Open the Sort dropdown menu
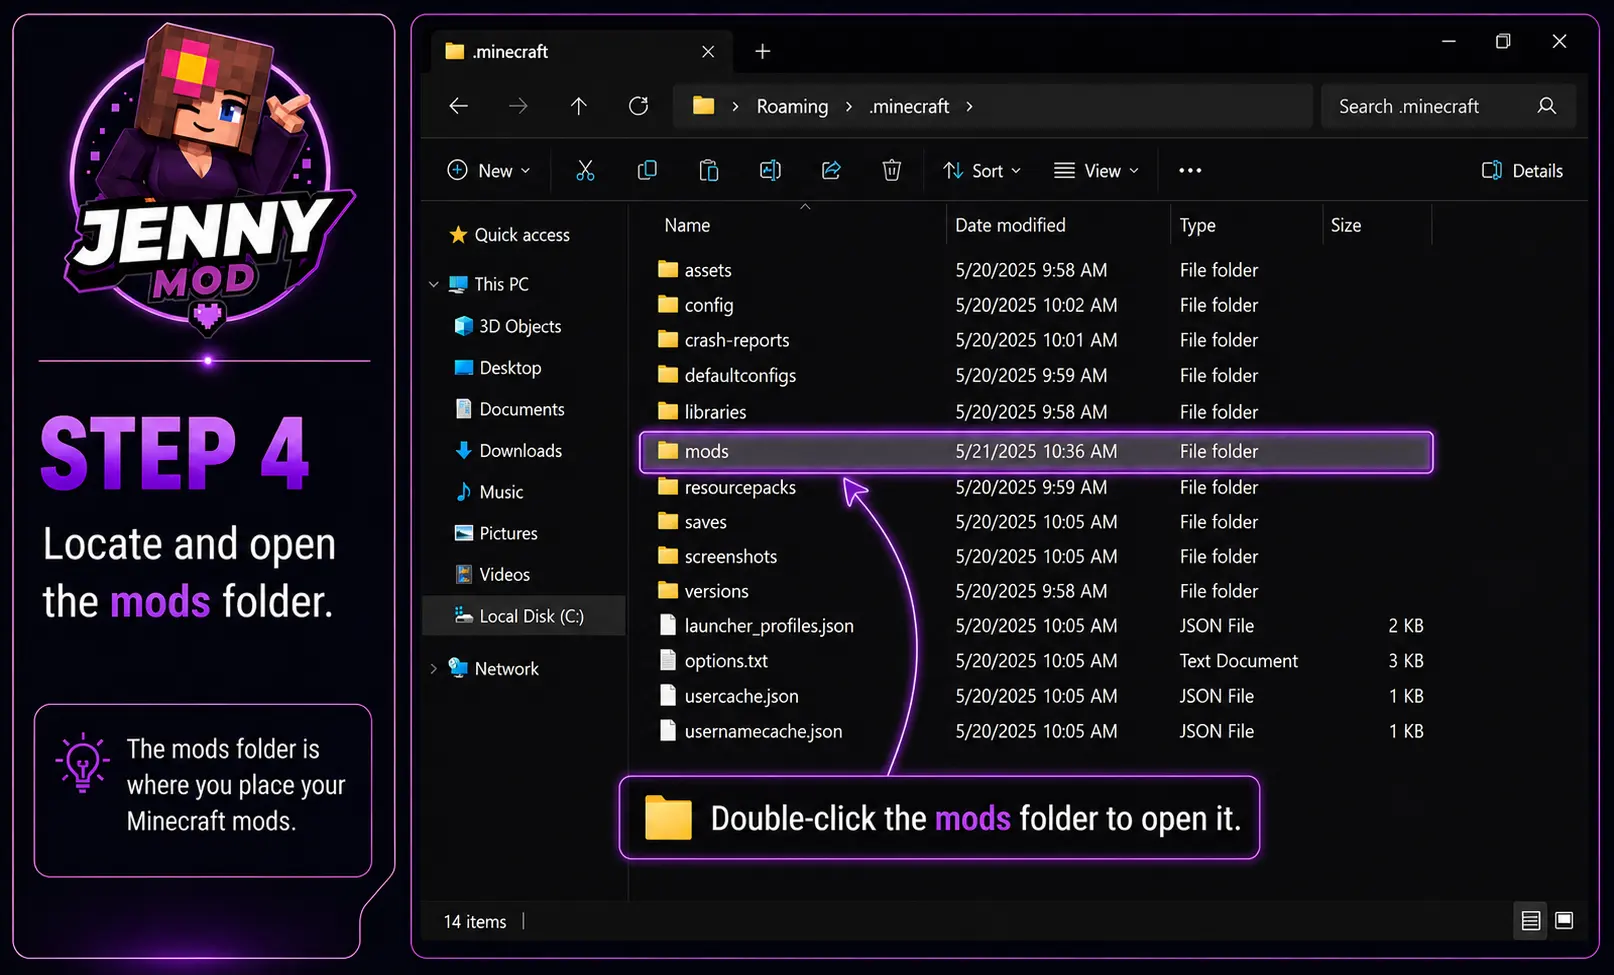The image size is (1614, 975). [982, 171]
